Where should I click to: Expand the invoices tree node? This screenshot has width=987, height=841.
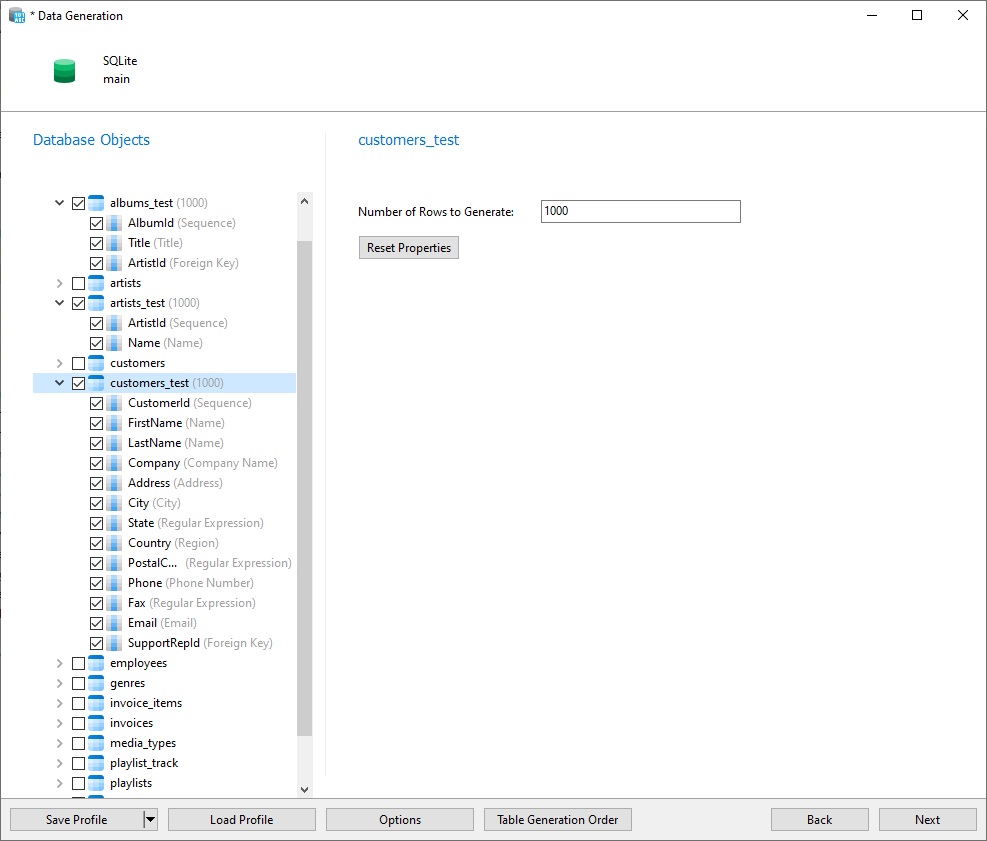[59, 723]
